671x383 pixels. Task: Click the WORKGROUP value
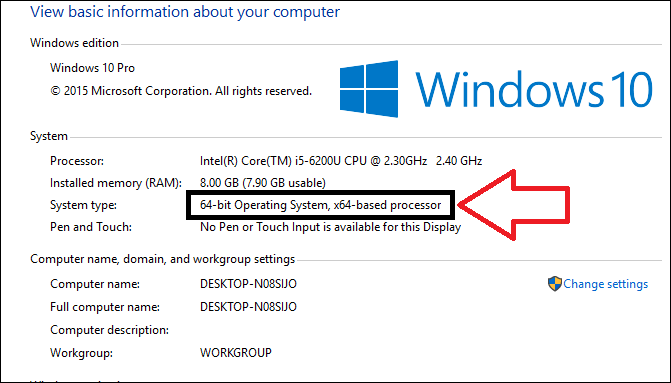236,353
